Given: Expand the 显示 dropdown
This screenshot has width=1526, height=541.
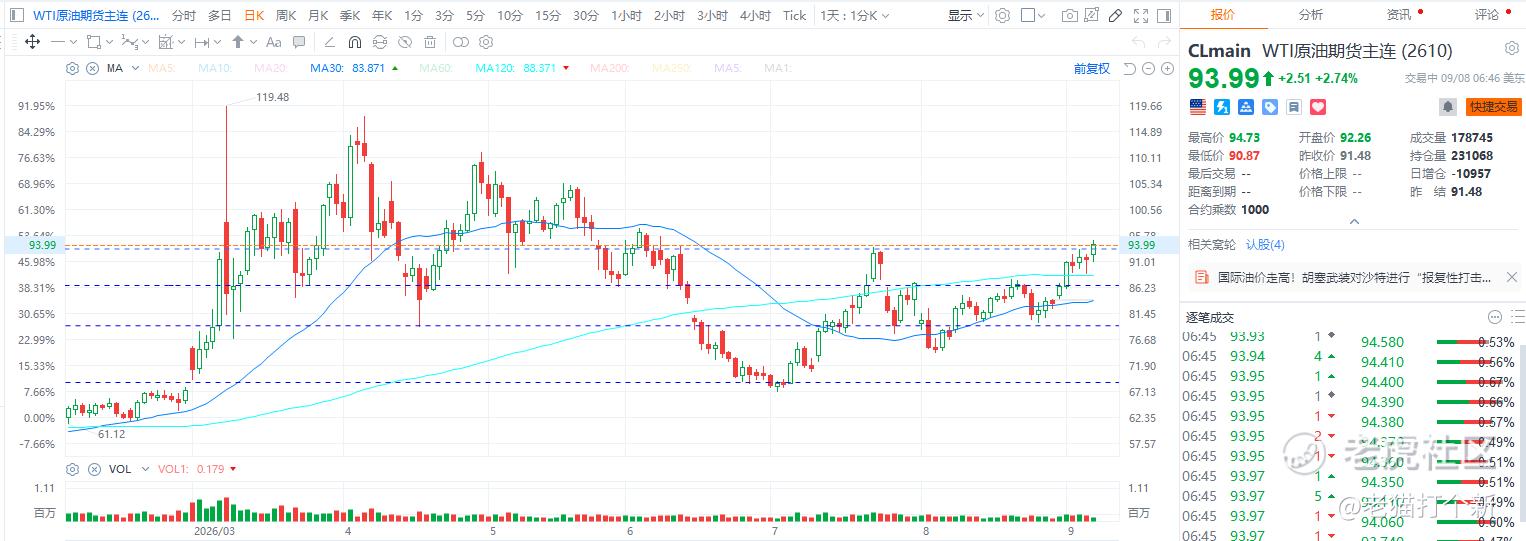Looking at the screenshot, I should pos(966,16).
